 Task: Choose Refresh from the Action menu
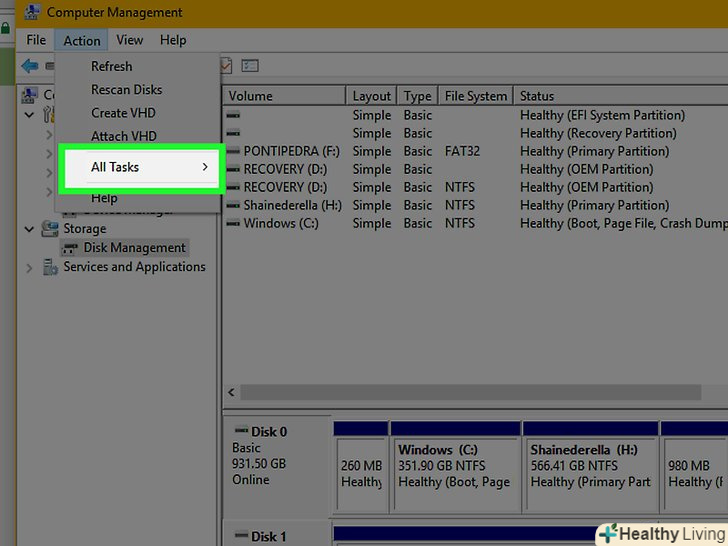coord(111,66)
